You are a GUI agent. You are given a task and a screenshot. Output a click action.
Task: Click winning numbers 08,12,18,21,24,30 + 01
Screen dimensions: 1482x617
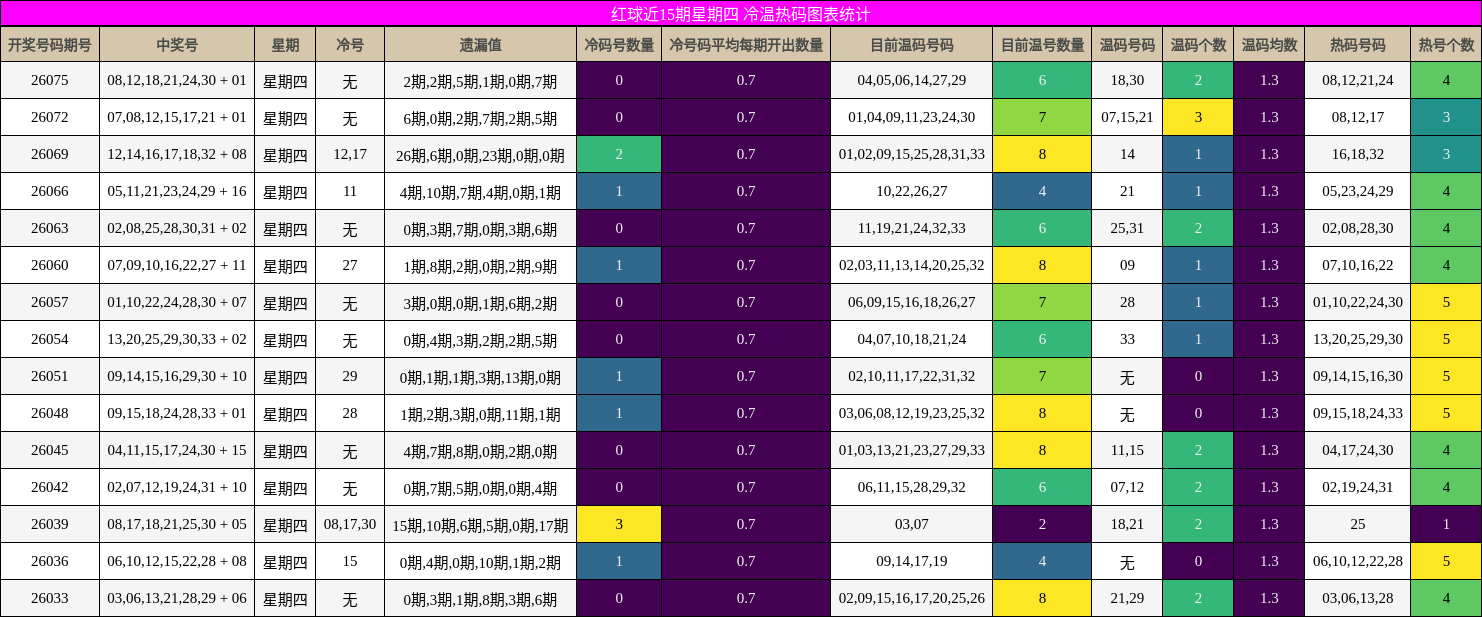(x=177, y=80)
